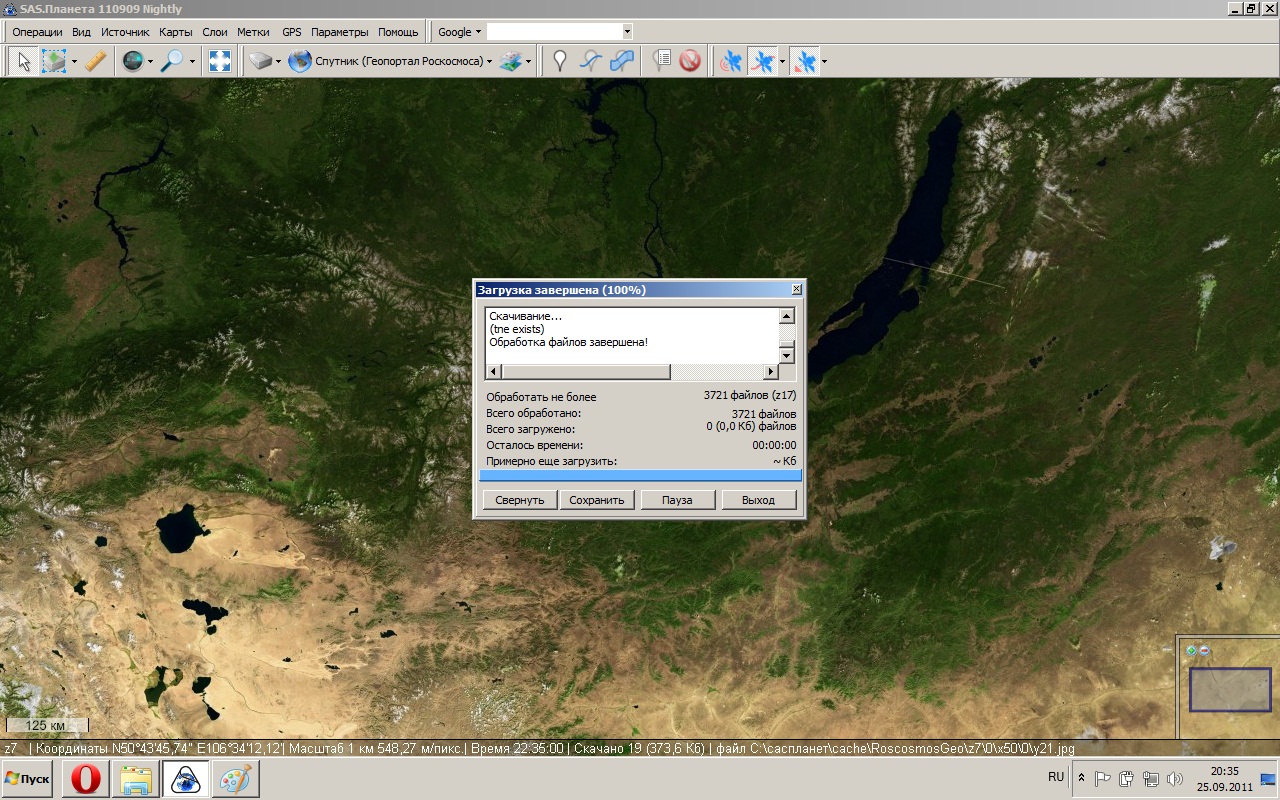The height and width of the screenshot is (800, 1280).
Task: Toggle the GPS track recording button
Action: tap(762, 62)
